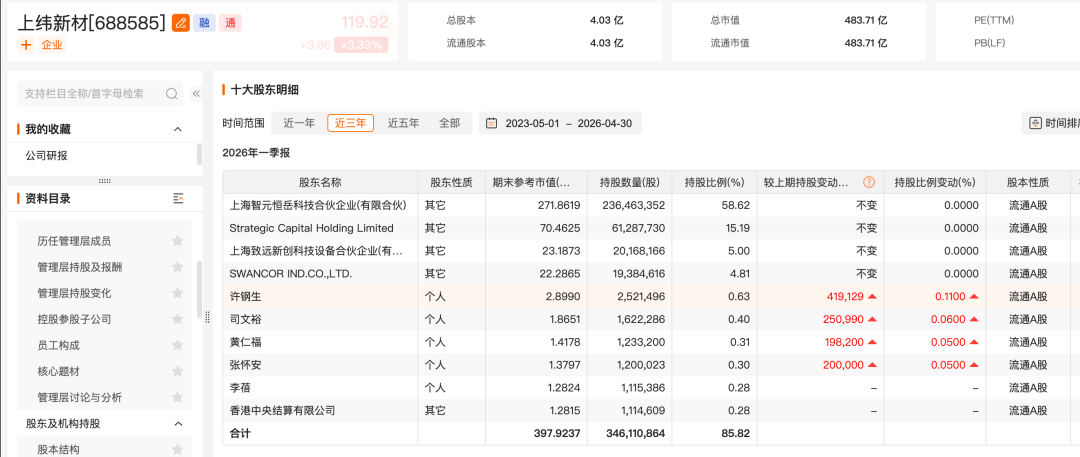
Task: Click the help question mark in 较上期持股变动 header
Action: 869,182
